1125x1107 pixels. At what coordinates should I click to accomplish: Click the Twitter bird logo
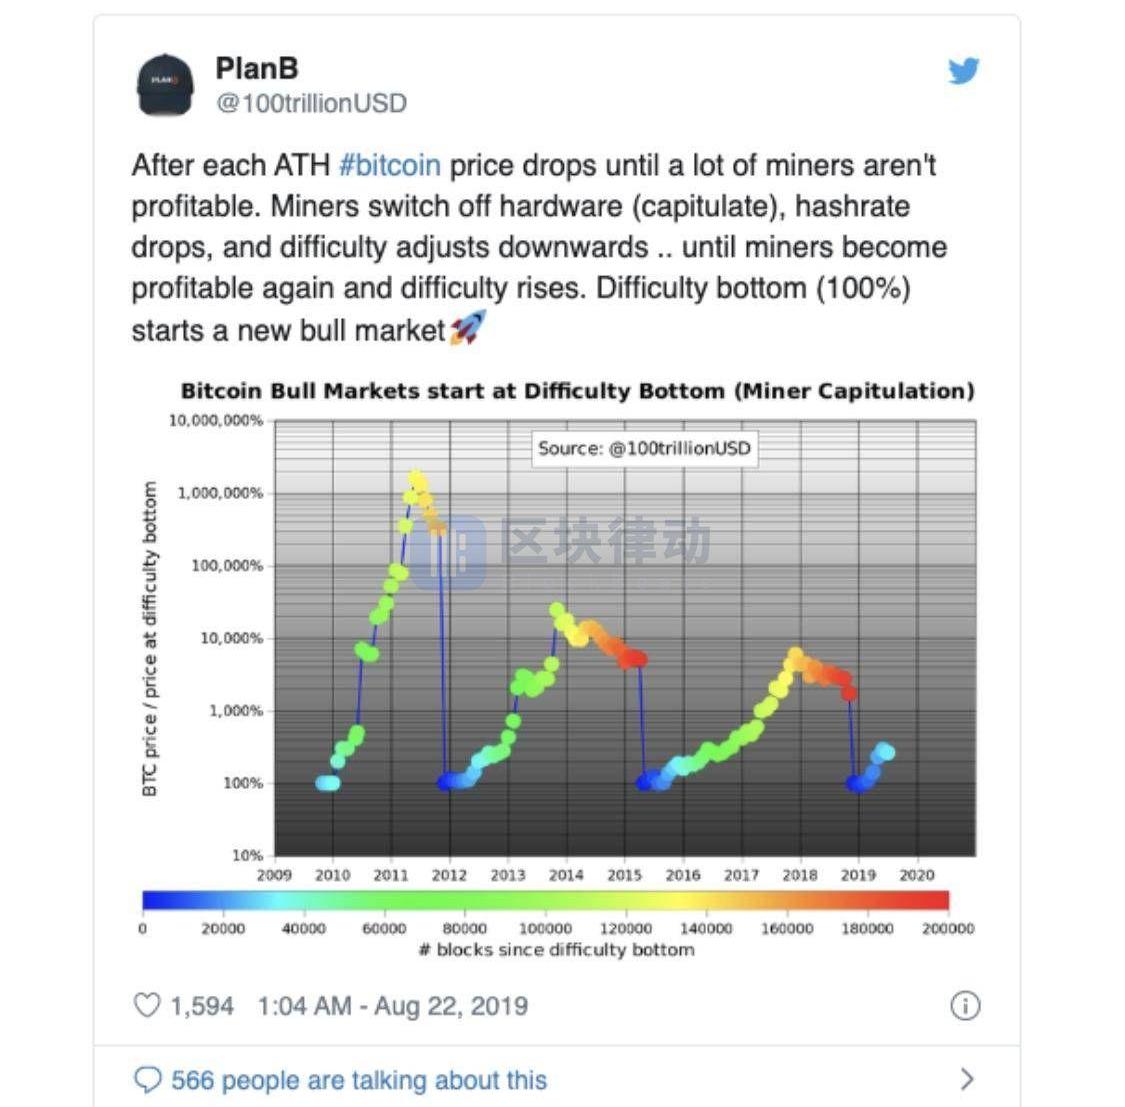click(x=963, y=71)
